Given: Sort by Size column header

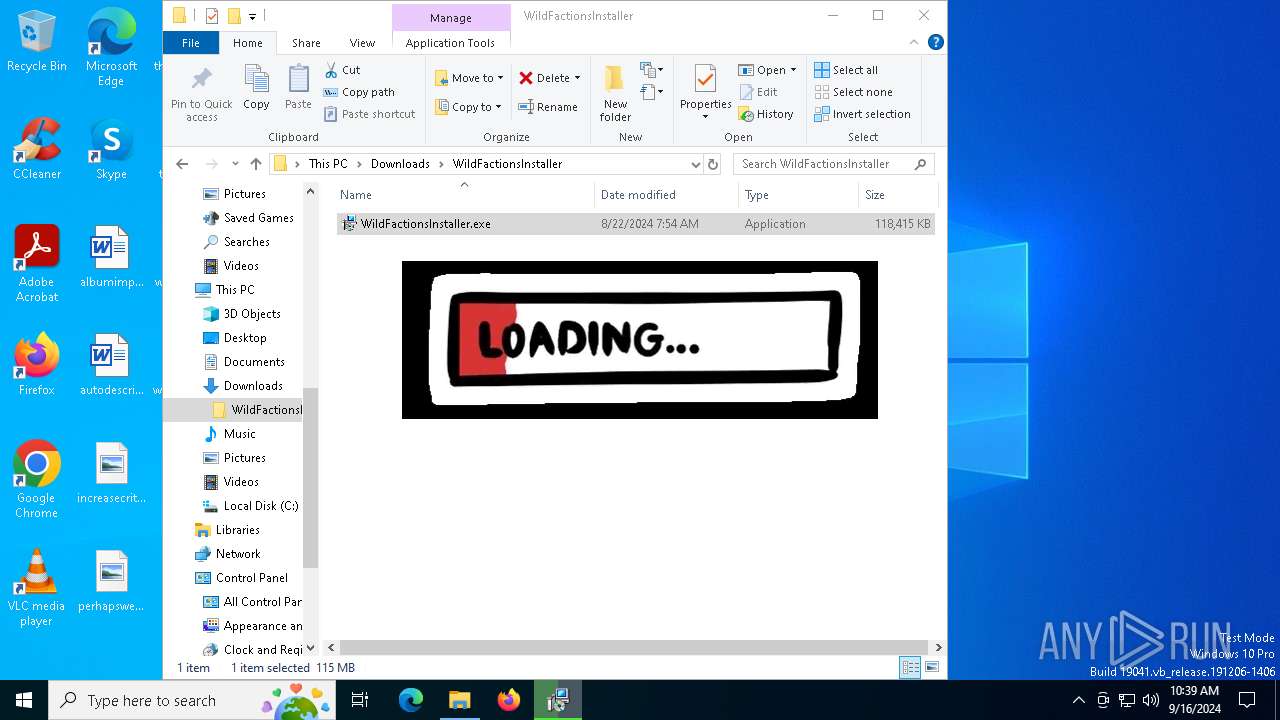Looking at the screenshot, I should tap(897, 195).
